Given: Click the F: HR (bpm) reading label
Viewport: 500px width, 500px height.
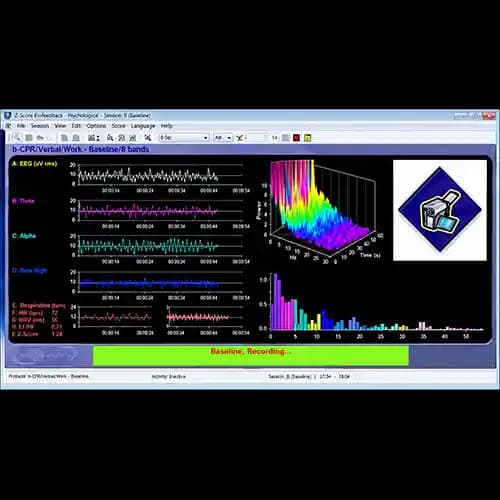Looking at the screenshot, I should pos(27,313).
